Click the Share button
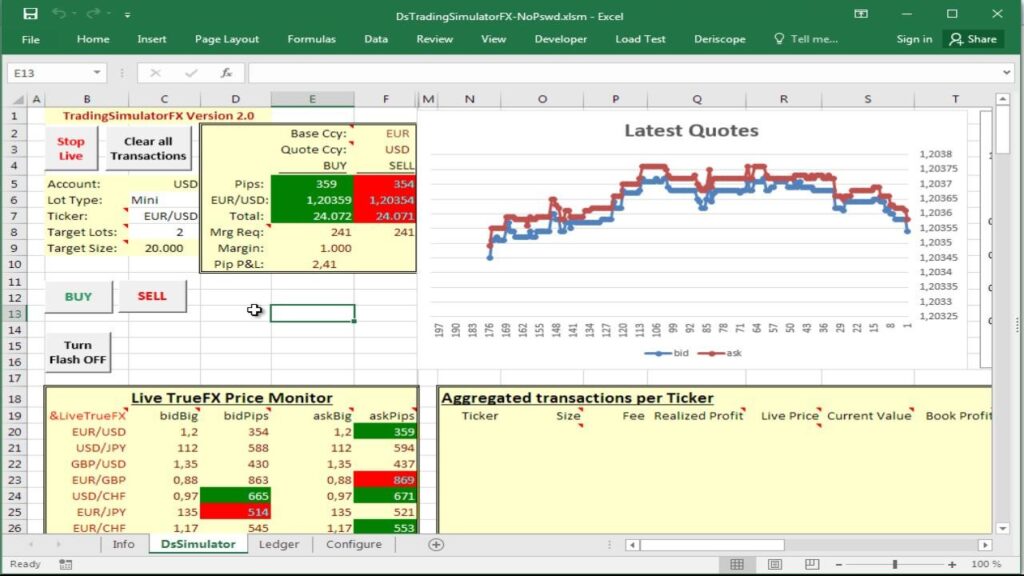Viewport: 1024px width, 576px height. [x=973, y=39]
